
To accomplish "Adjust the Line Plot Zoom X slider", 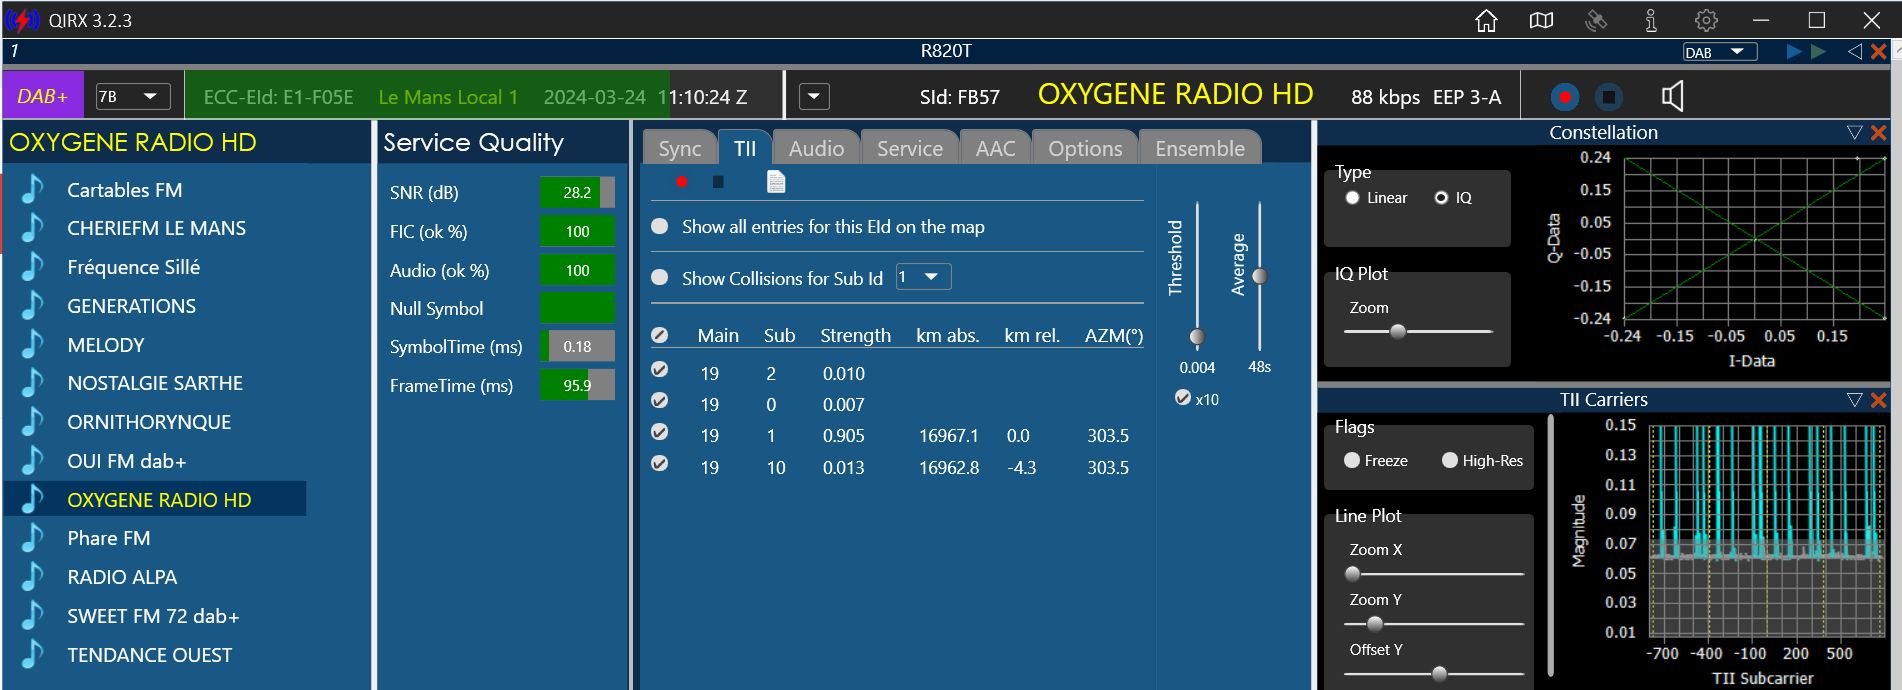I will (x=1353, y=574).
